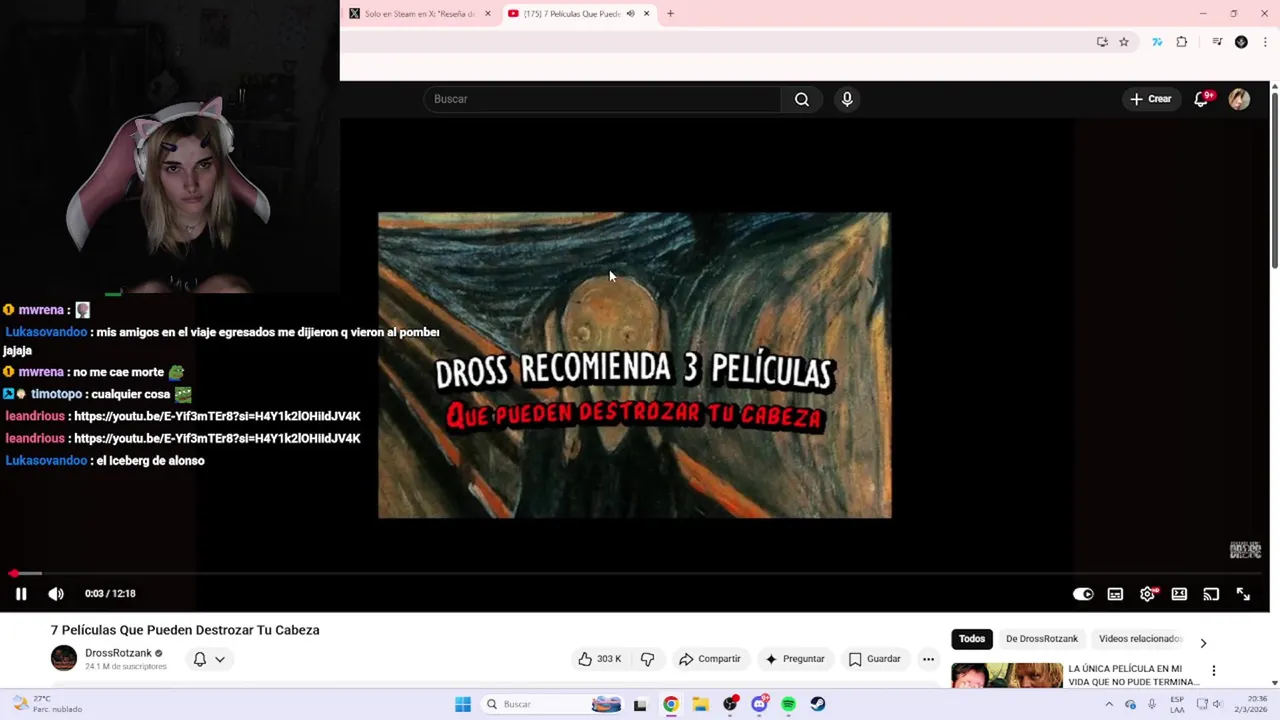Open a new browser tab
Viewport: 1280px width, 720px height.
(670, 14)
